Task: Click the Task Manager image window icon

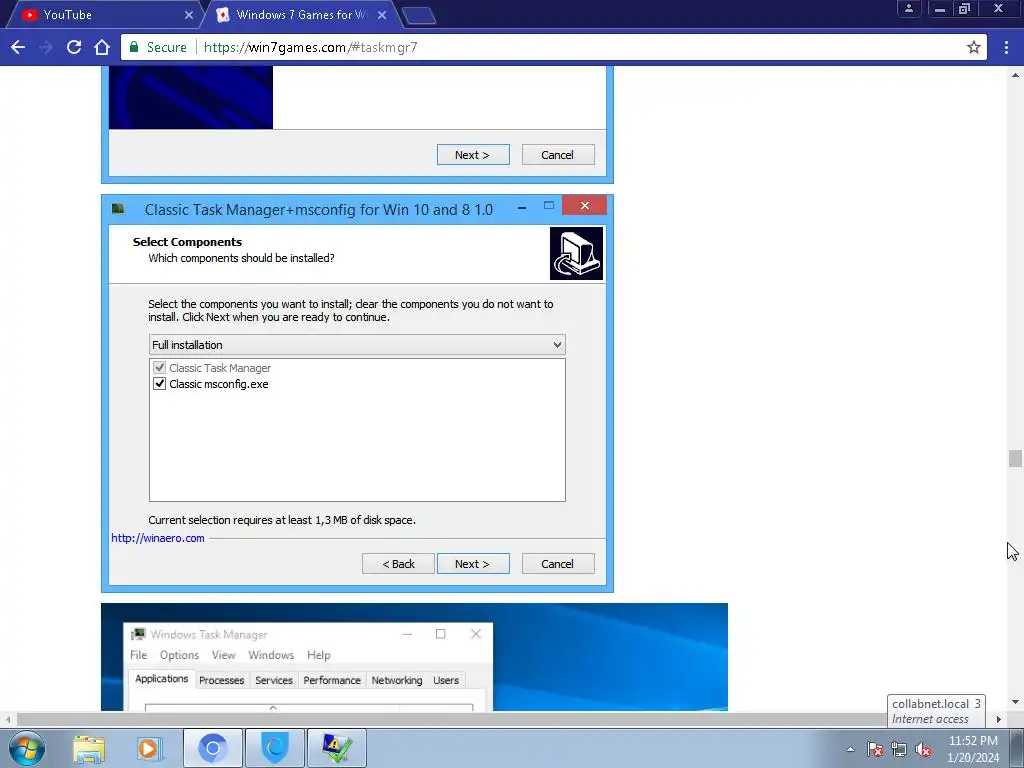Action: (138, 634)
